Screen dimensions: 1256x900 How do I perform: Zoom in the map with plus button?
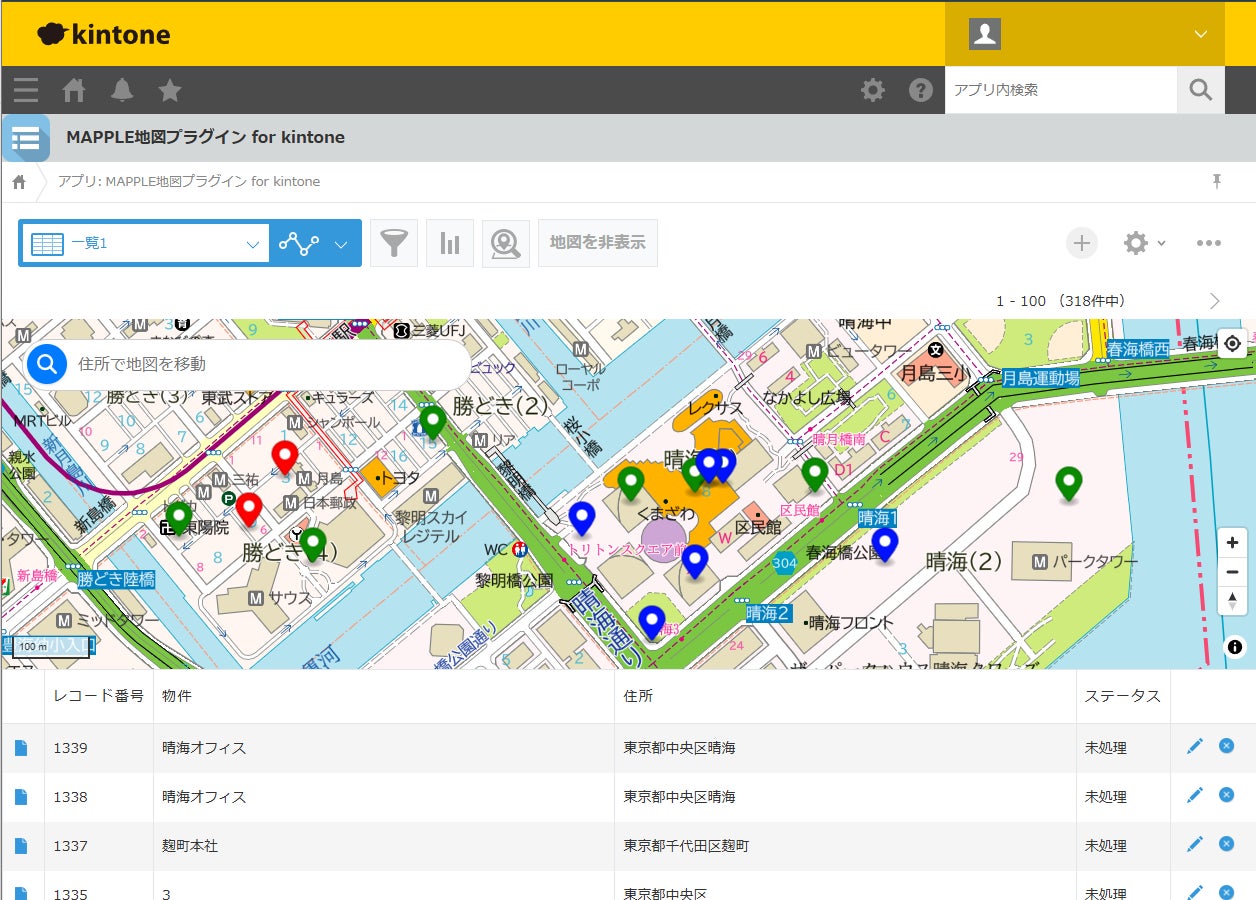[1232, 543]
